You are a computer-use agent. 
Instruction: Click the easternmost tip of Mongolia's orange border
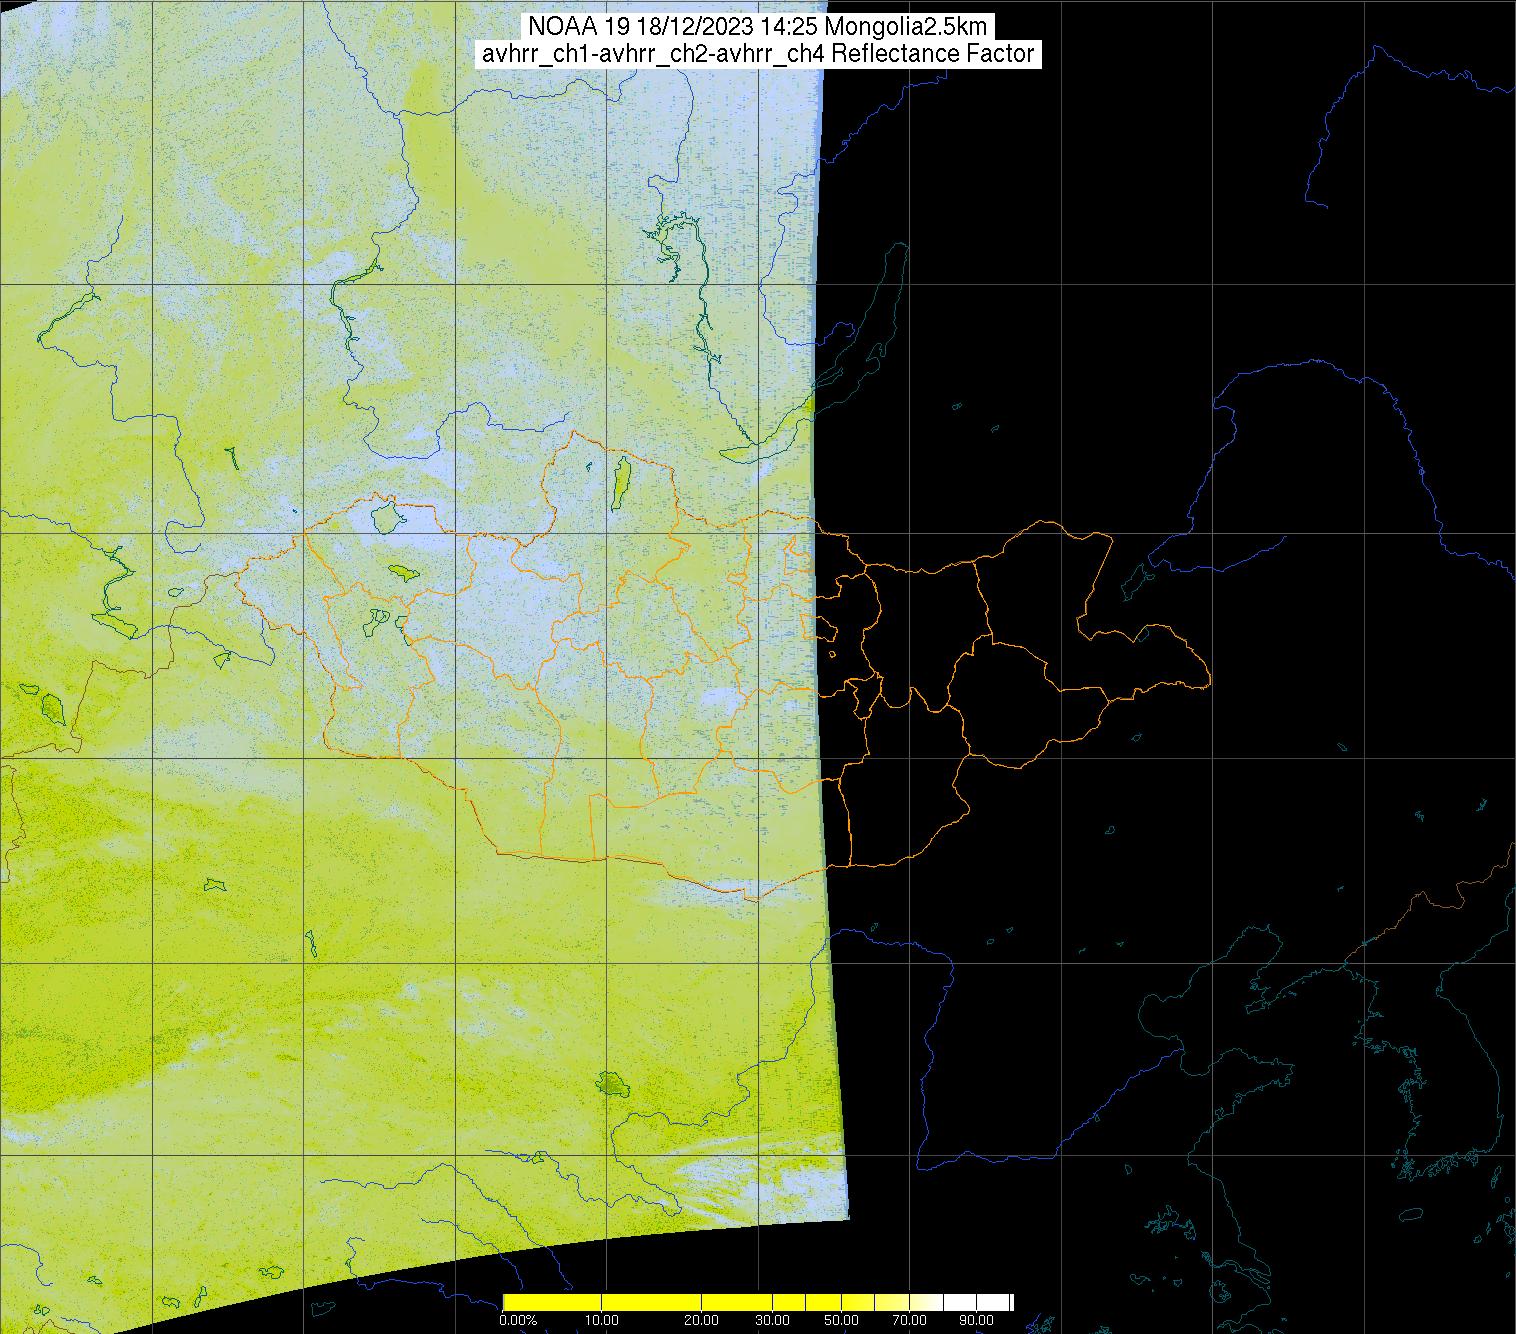(1209, 683)
